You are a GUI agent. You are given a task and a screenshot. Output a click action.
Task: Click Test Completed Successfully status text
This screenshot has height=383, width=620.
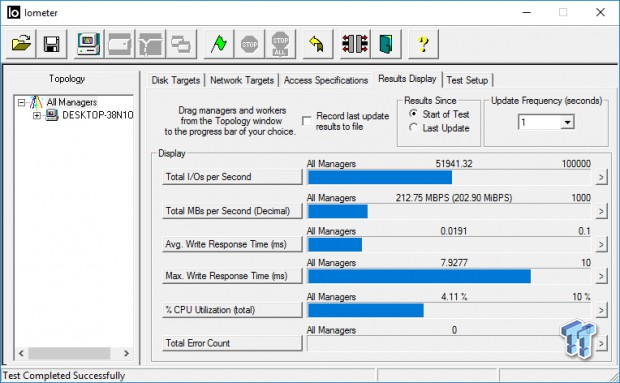tap(64, 375)
